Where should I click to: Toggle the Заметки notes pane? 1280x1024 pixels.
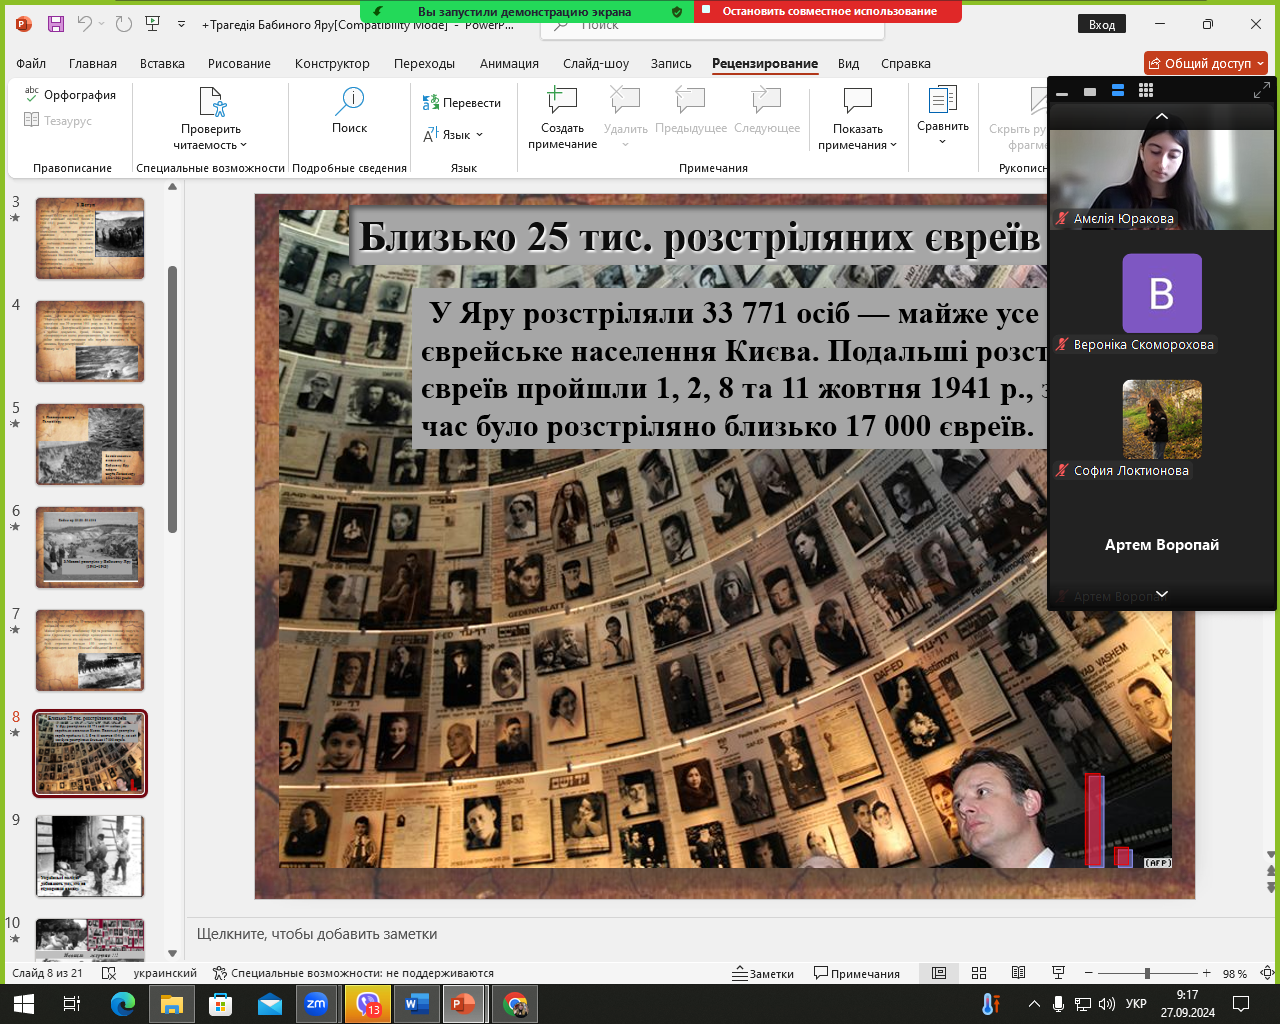click(763, 973)
